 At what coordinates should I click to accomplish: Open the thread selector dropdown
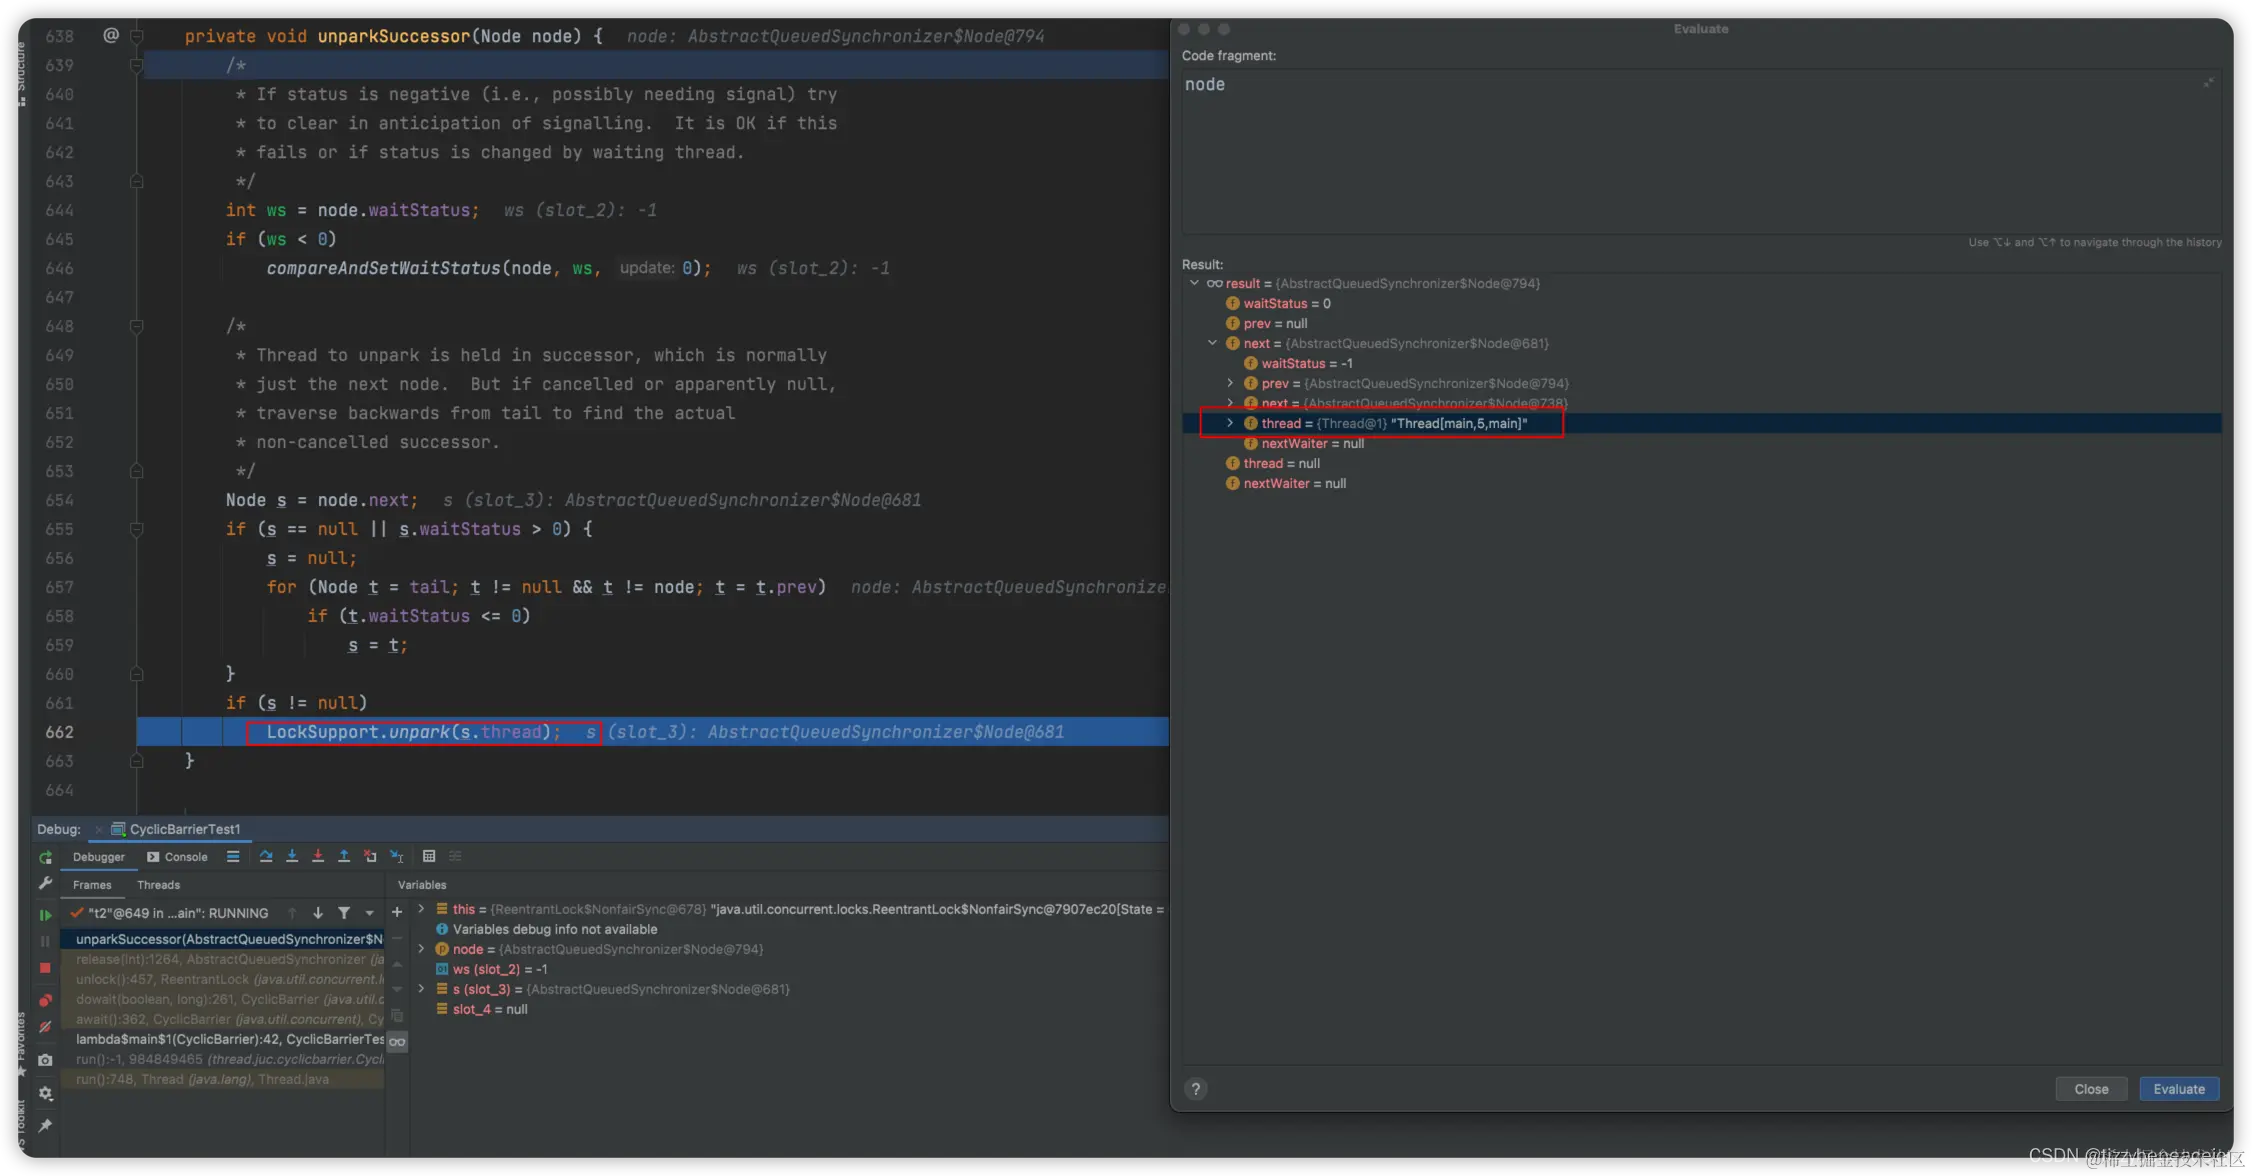(370, 913)
